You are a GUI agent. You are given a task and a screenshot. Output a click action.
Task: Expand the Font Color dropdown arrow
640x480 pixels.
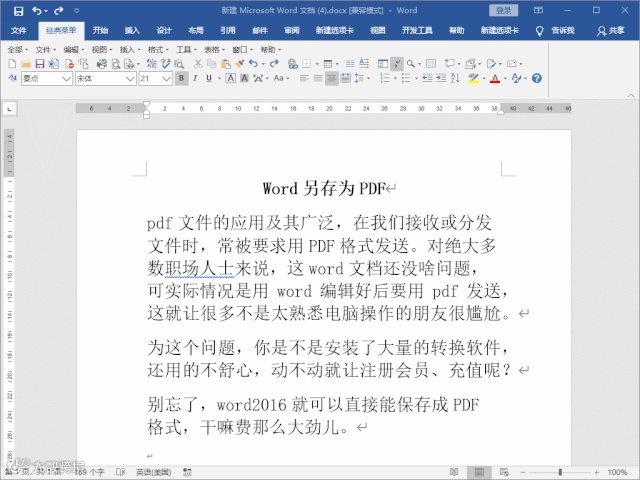coord(505,78)
